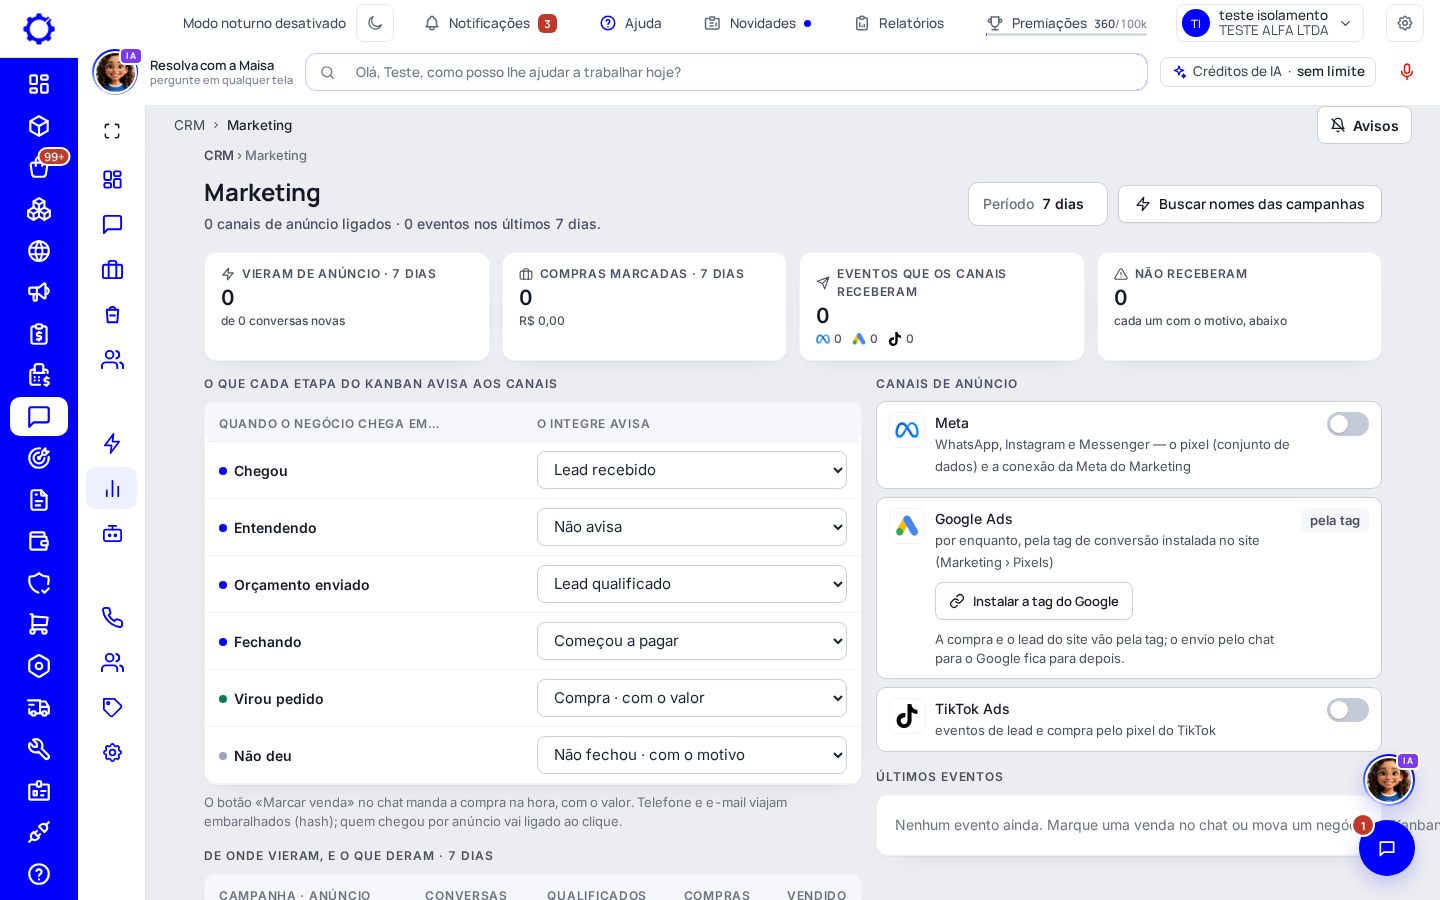Open dropdown for Orçamento enviado stage
1440x900 pixels.
click(x=692, y=584)
